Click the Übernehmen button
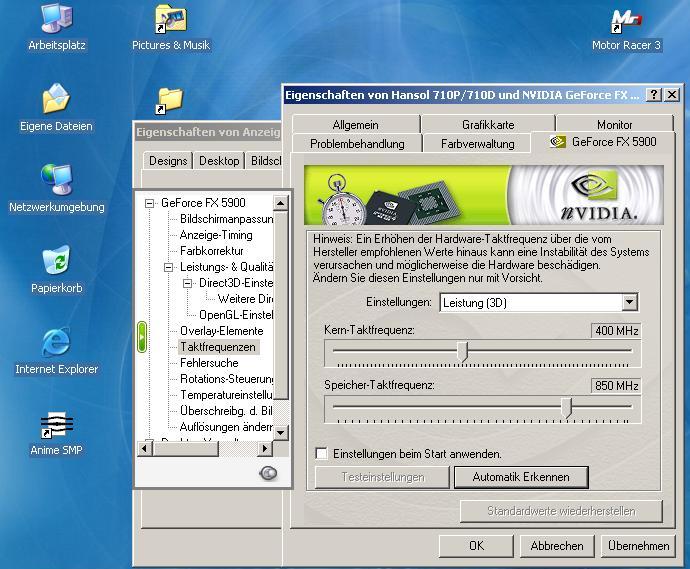Screen dimensions: 690x569 [x=638, y=546]
